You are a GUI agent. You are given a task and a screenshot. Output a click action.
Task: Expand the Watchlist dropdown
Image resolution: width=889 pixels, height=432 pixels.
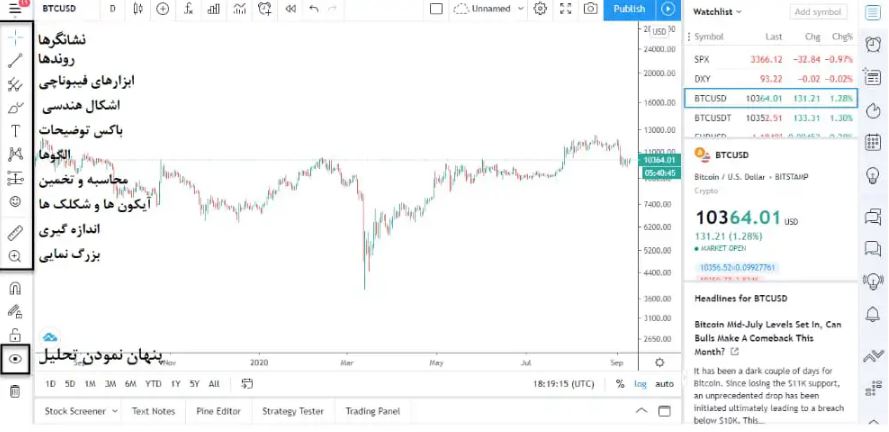[717, 11]
